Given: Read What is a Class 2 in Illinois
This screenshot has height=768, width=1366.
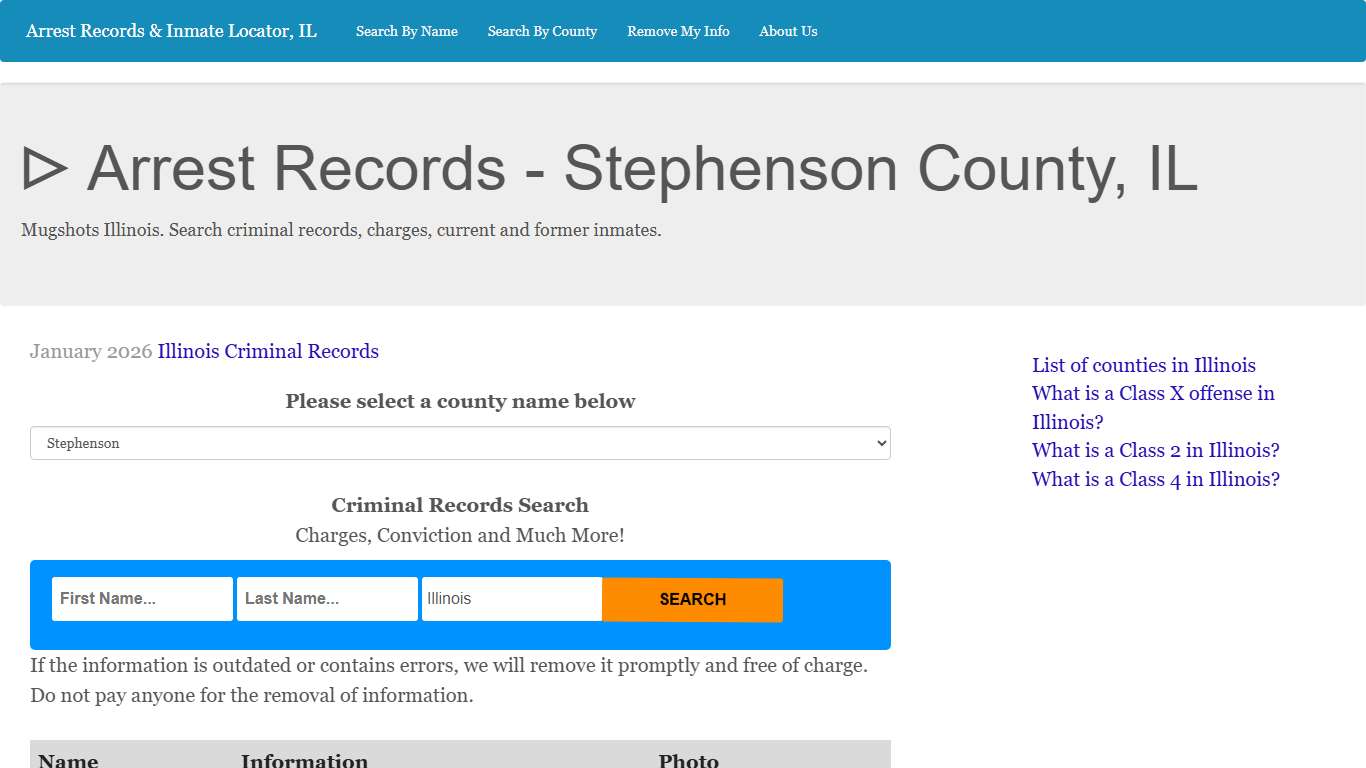Looking at the screenshot, I should (1155, 450).
